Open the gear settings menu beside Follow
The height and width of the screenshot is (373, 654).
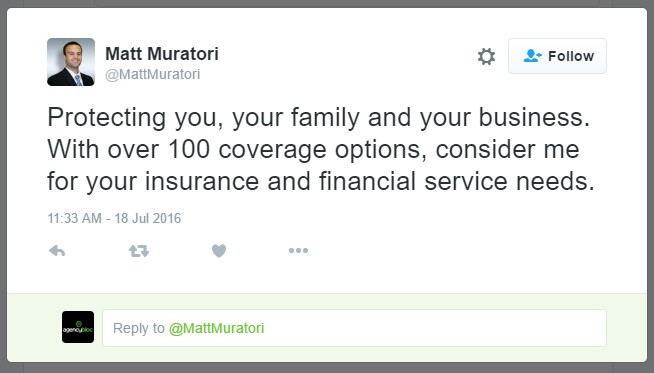pos(486,56)
